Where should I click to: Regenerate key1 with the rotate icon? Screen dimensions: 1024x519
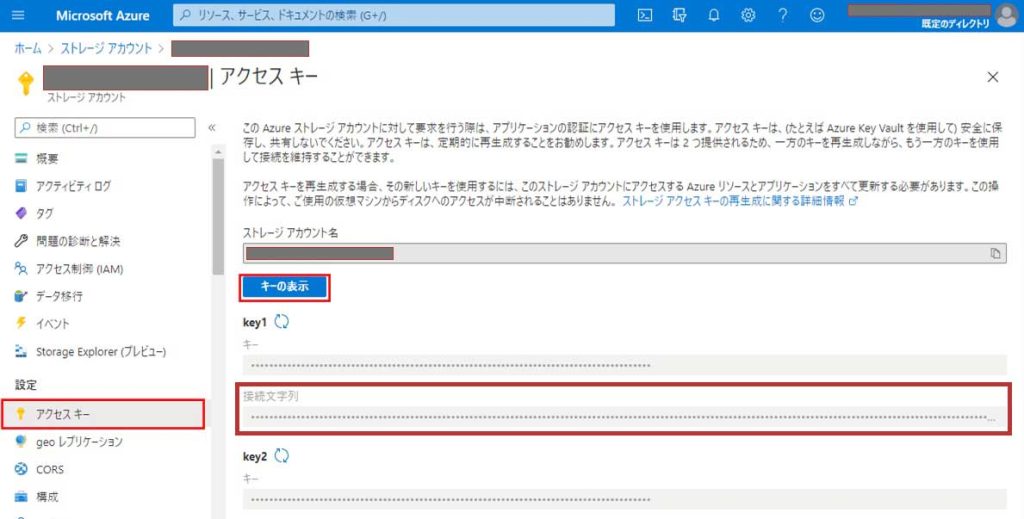click(281, 322)
